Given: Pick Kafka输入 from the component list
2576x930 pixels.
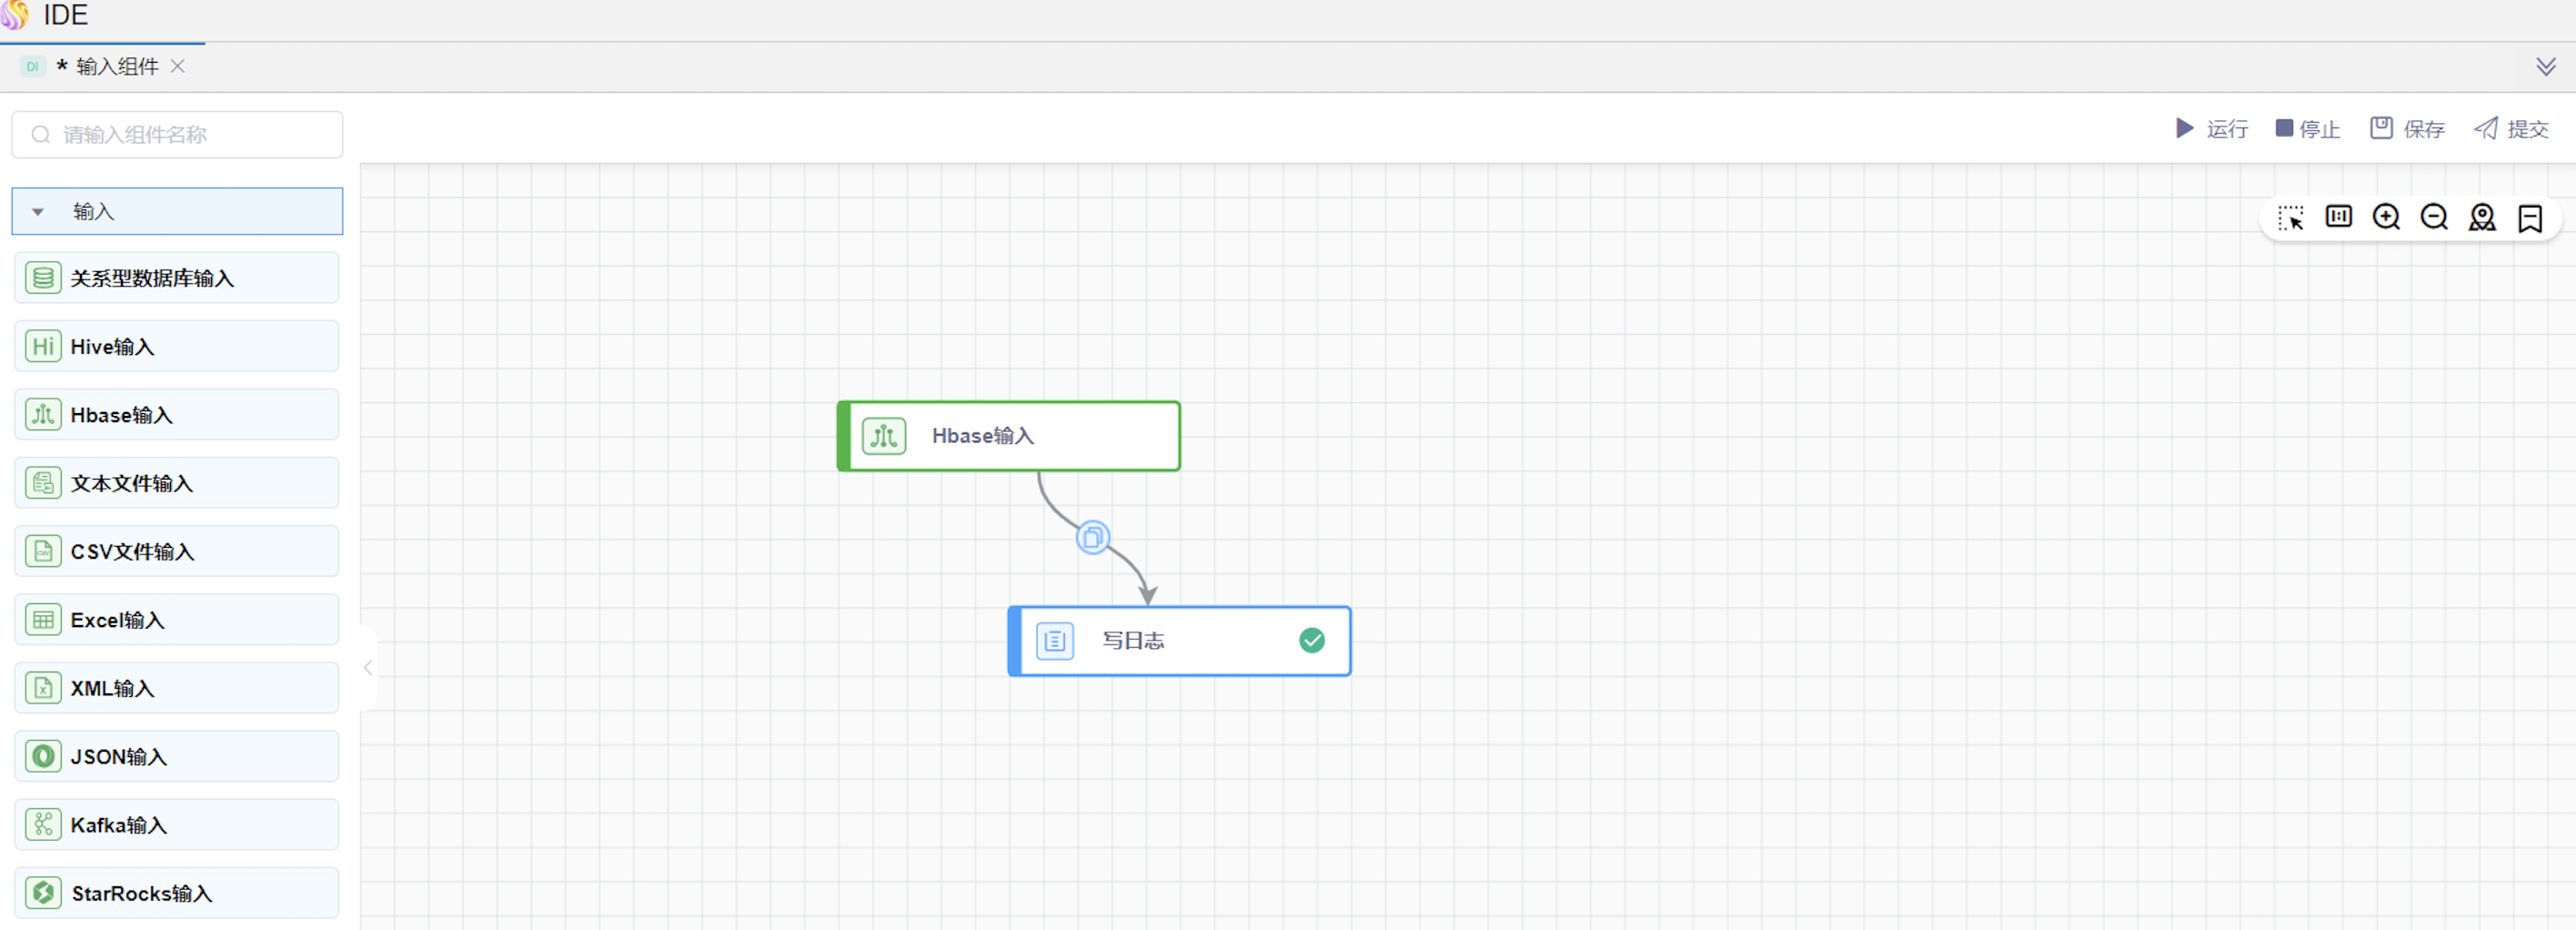Looking at the screenshot, I should [177, 825].
